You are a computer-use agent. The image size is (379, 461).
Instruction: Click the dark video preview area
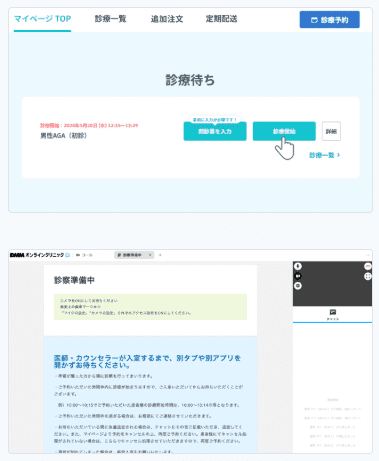[332, 284]
